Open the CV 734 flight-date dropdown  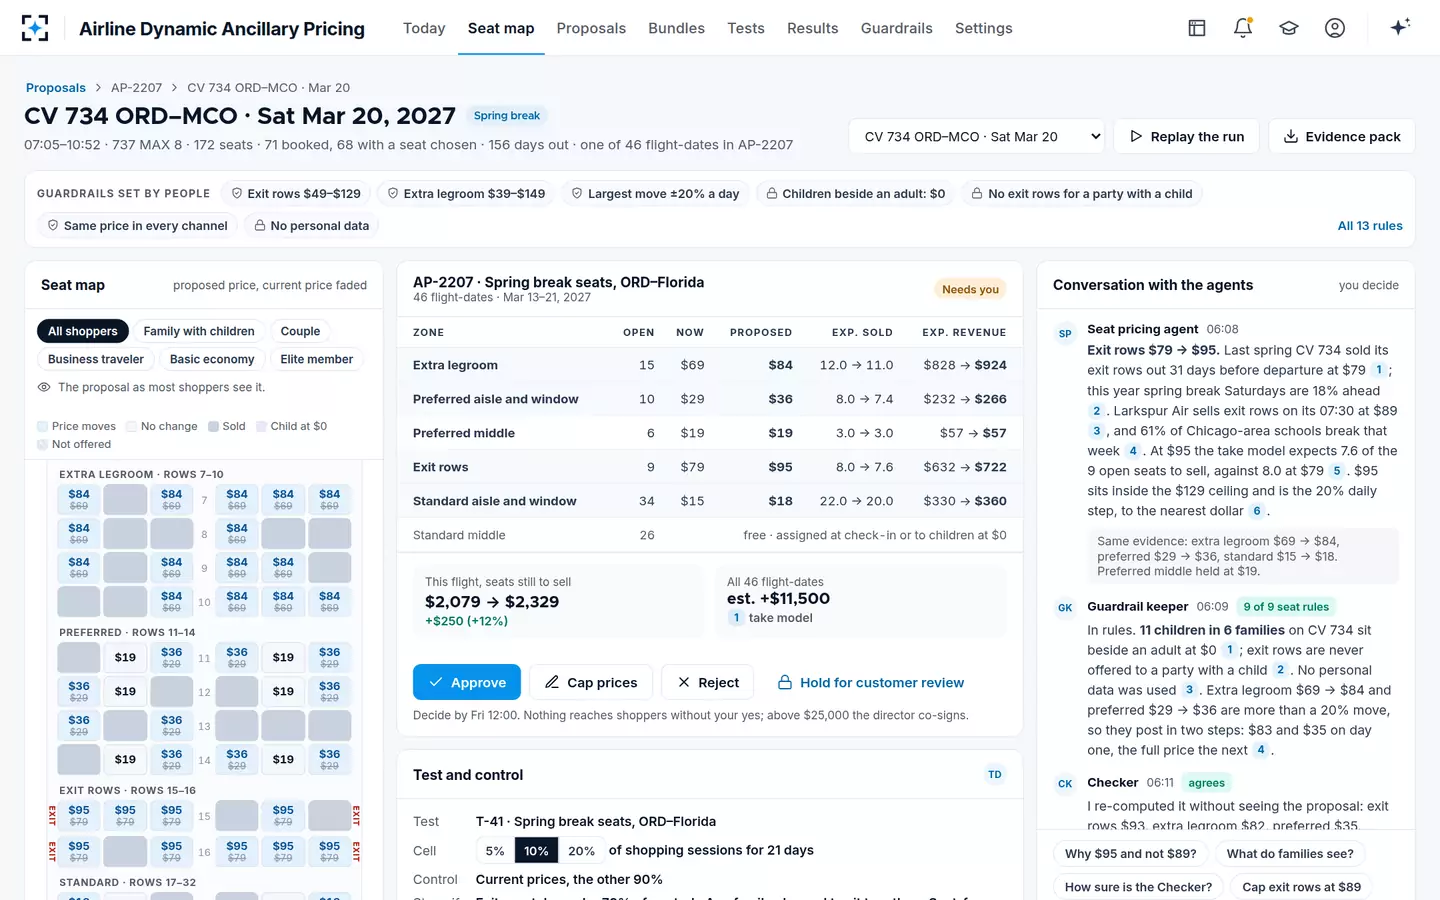(977, 137)
